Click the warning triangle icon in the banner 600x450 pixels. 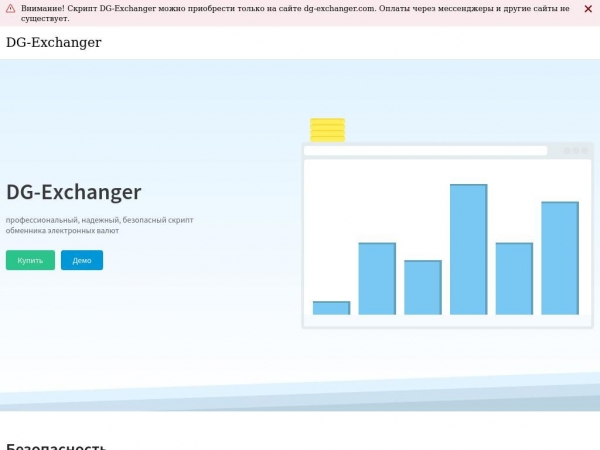[x=10, y=8]
